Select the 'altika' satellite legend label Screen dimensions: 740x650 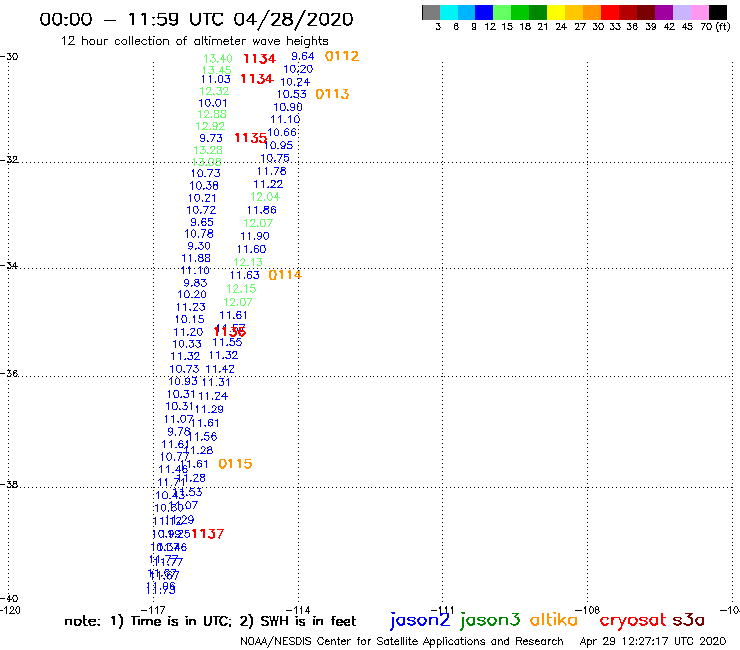[554, 619]
